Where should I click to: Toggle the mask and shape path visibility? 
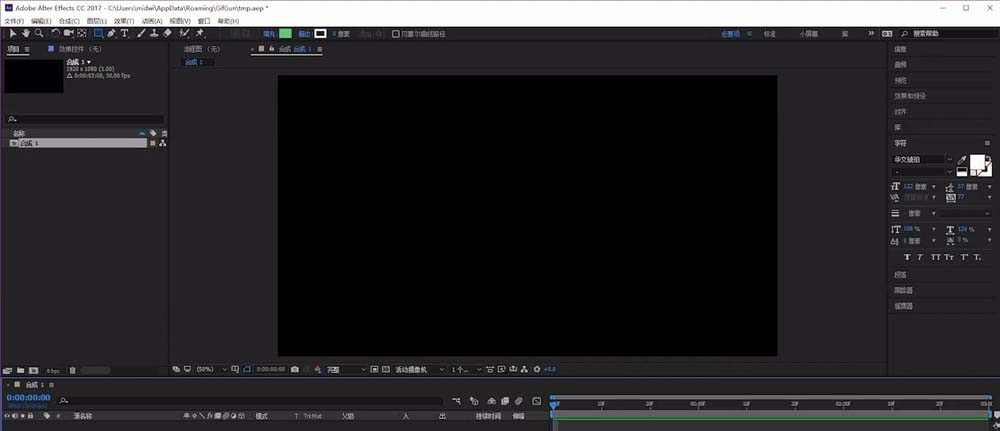coord(247,369)
